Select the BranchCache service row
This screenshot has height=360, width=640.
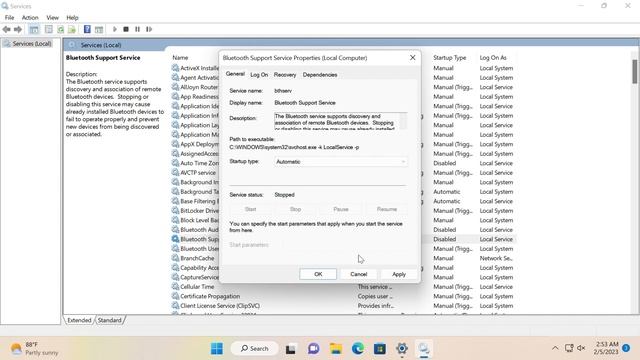coord(197,258)
